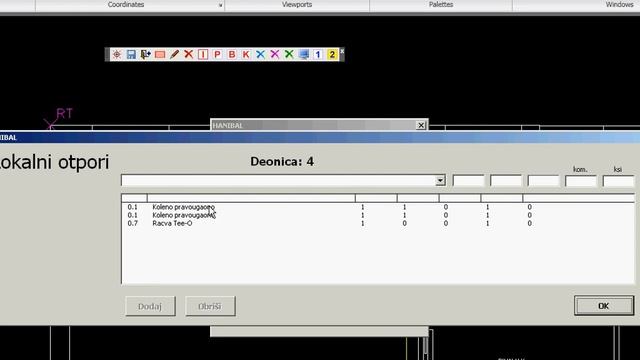Click the Obriši button
Screen dimensions: 640x360
210,306
